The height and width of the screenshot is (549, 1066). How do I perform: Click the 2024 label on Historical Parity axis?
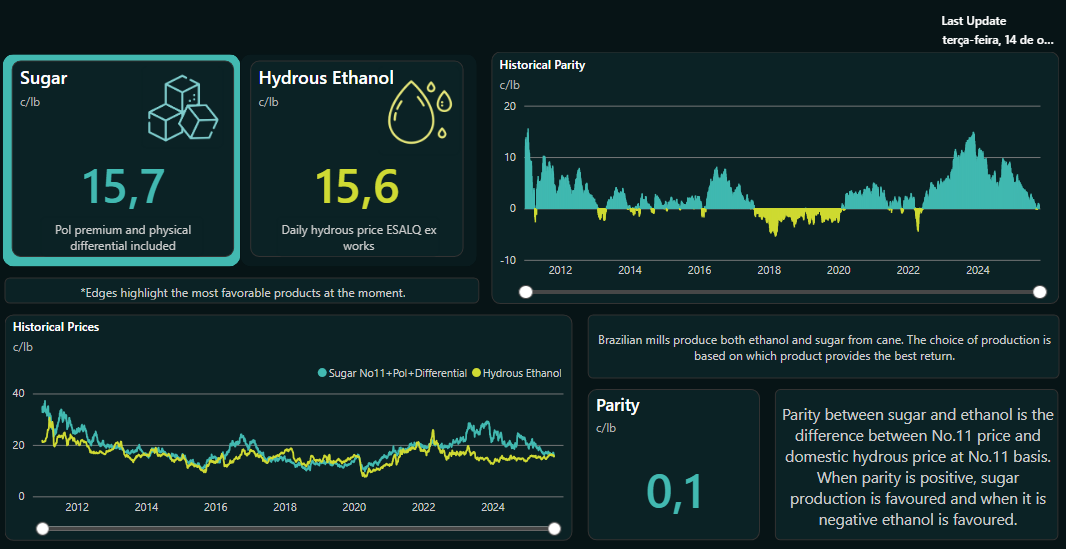click(977, 271)
